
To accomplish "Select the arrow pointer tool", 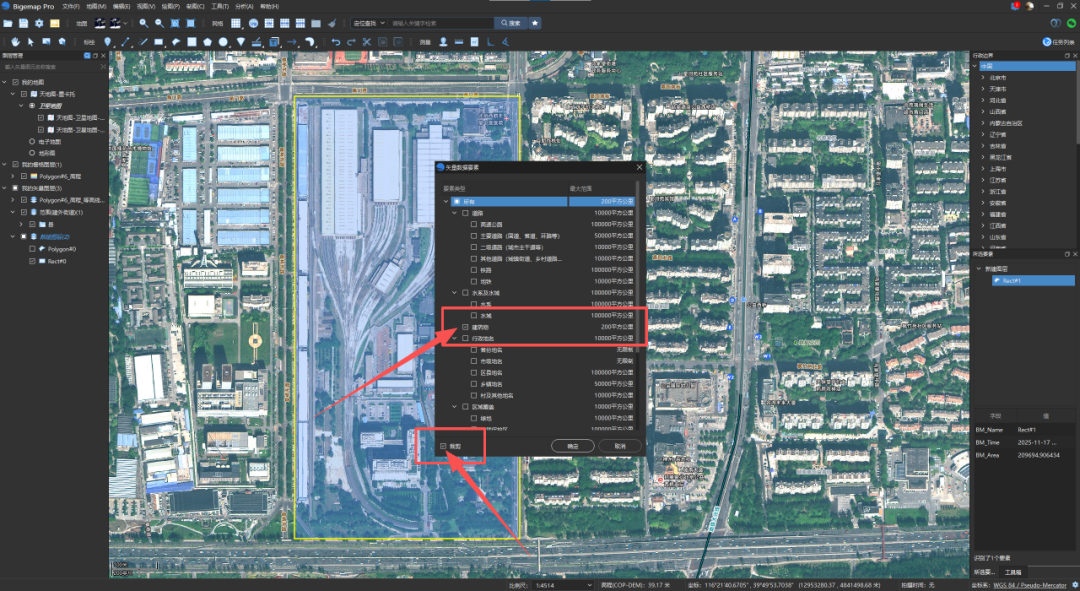I will (x=31, y=42).
